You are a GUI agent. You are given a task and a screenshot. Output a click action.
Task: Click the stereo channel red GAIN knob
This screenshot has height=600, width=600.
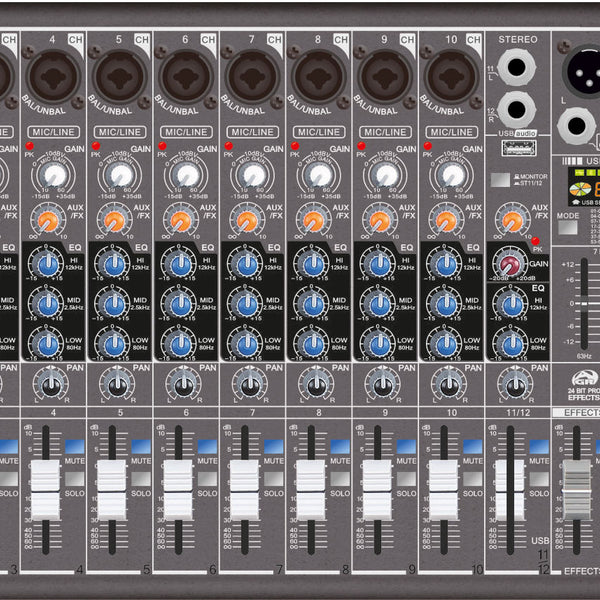click(510, 264)
